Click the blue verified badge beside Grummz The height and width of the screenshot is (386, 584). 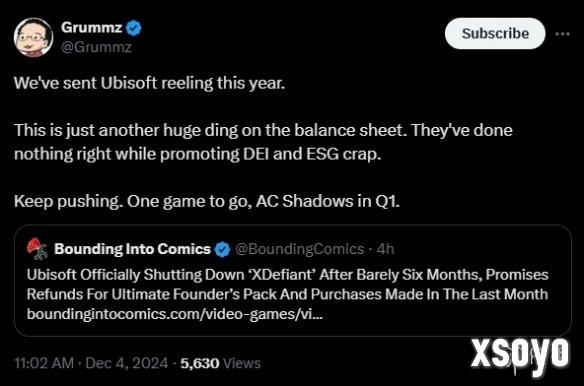tap(134, 28)
